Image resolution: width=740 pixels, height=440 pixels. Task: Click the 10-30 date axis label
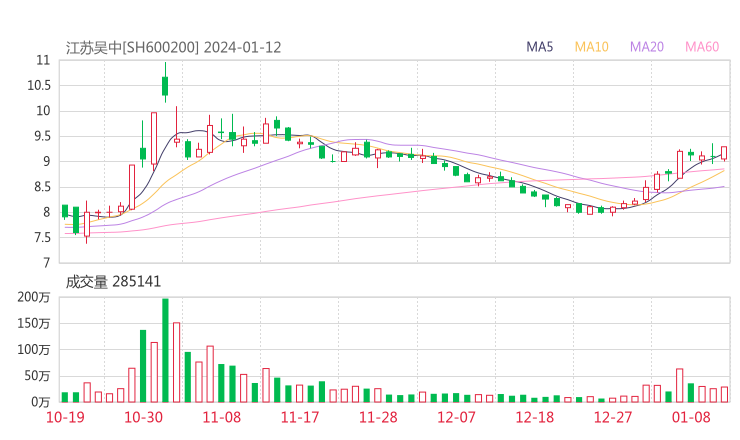click(x=143, y=417)
